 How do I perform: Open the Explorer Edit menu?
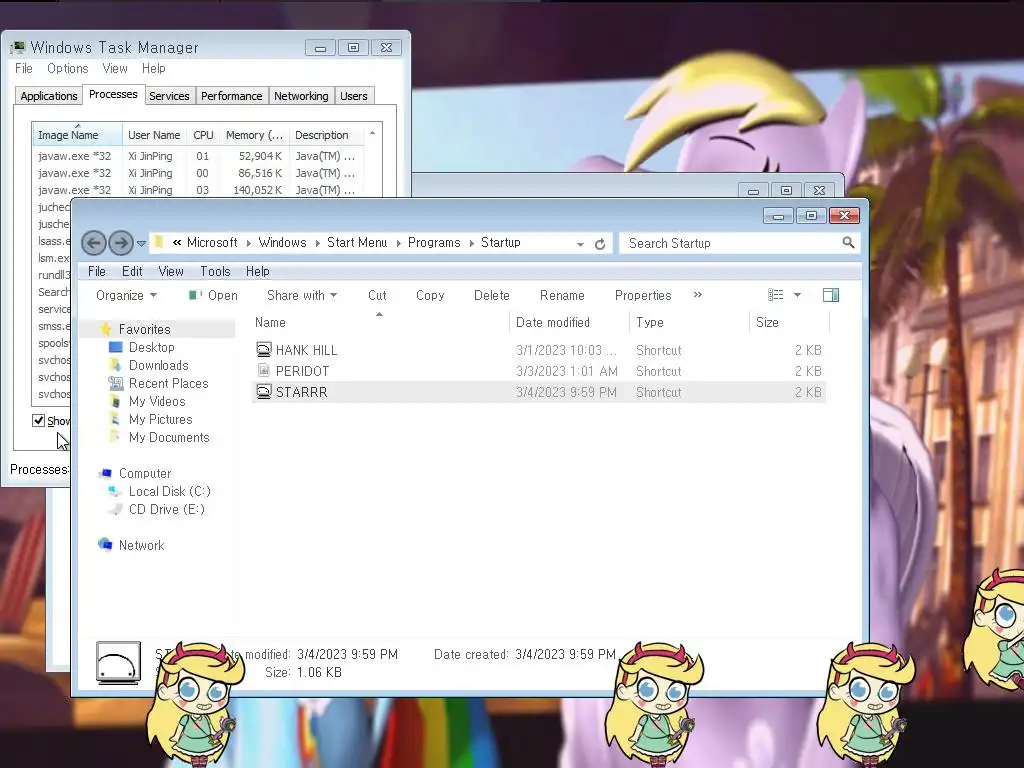tap(132, 271)
